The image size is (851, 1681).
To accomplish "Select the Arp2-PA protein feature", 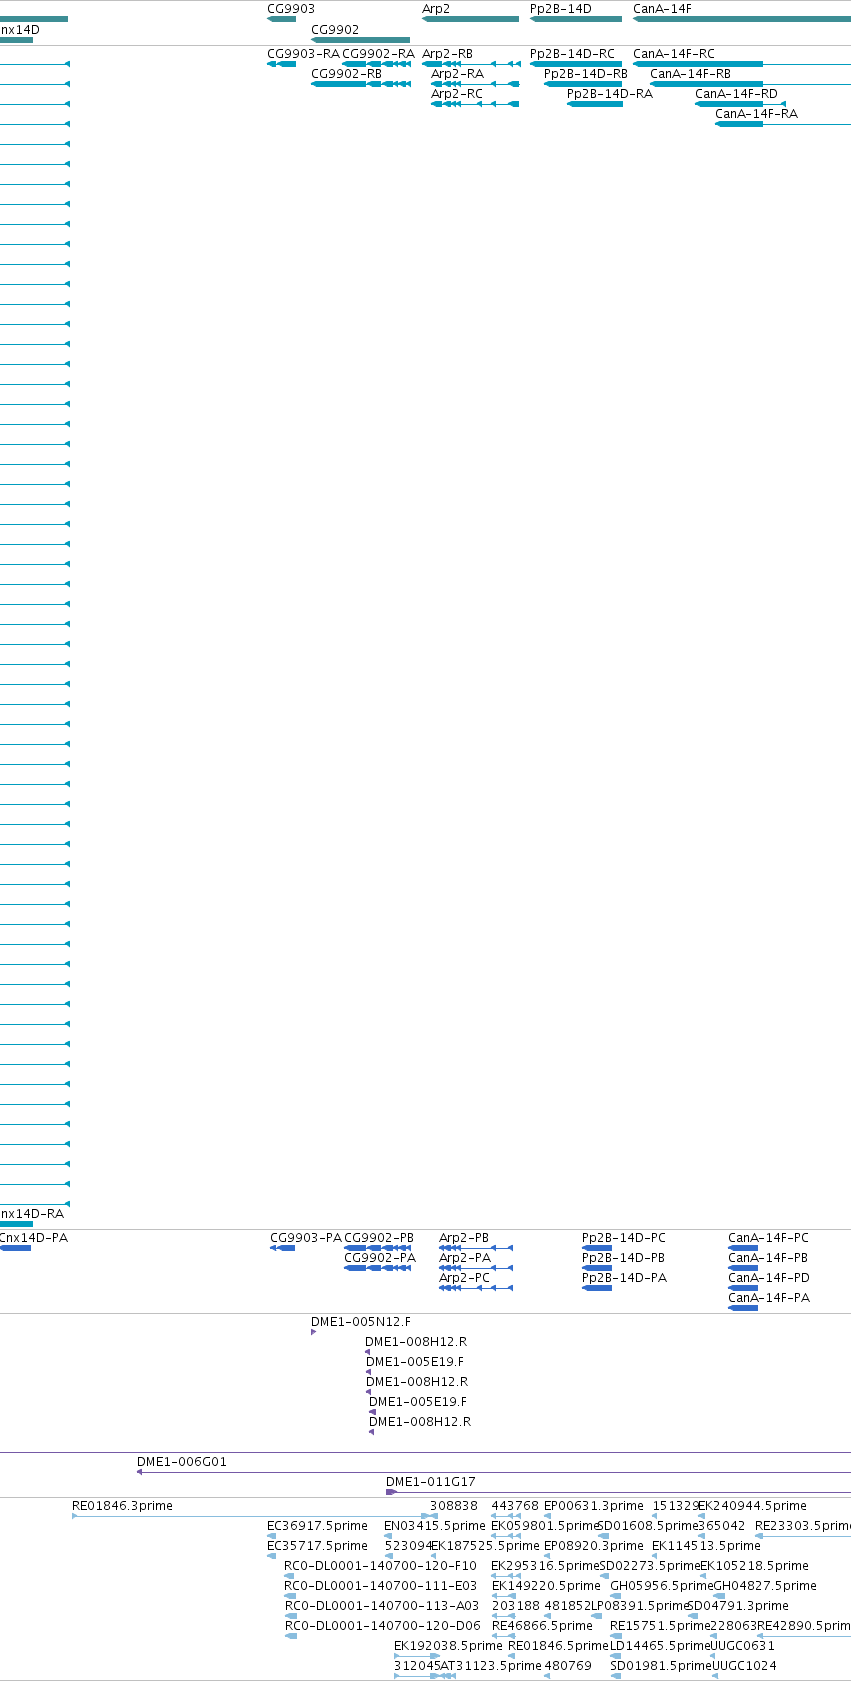I will tap(476, 1268).
